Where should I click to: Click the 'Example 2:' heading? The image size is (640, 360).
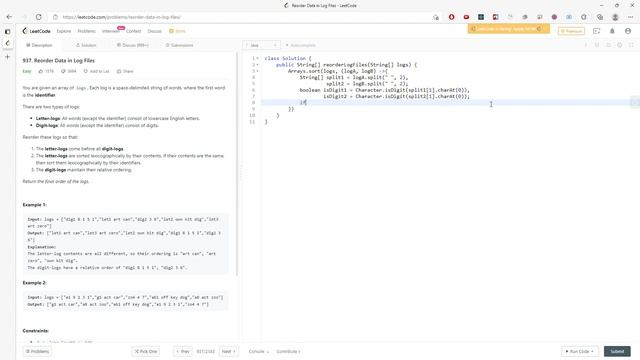35,282
